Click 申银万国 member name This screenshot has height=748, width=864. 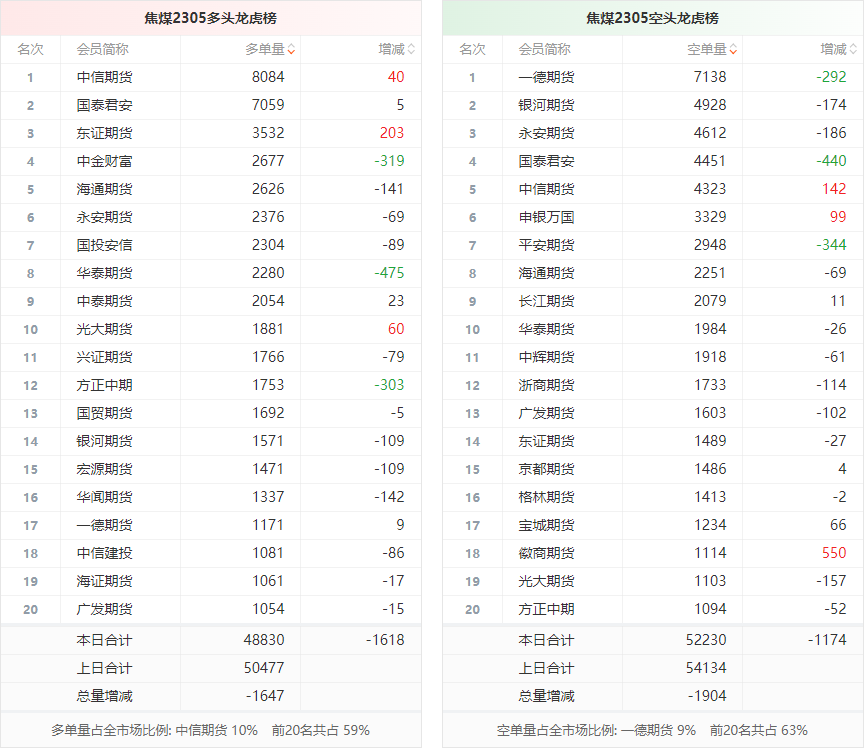click(x=546, y=217)
